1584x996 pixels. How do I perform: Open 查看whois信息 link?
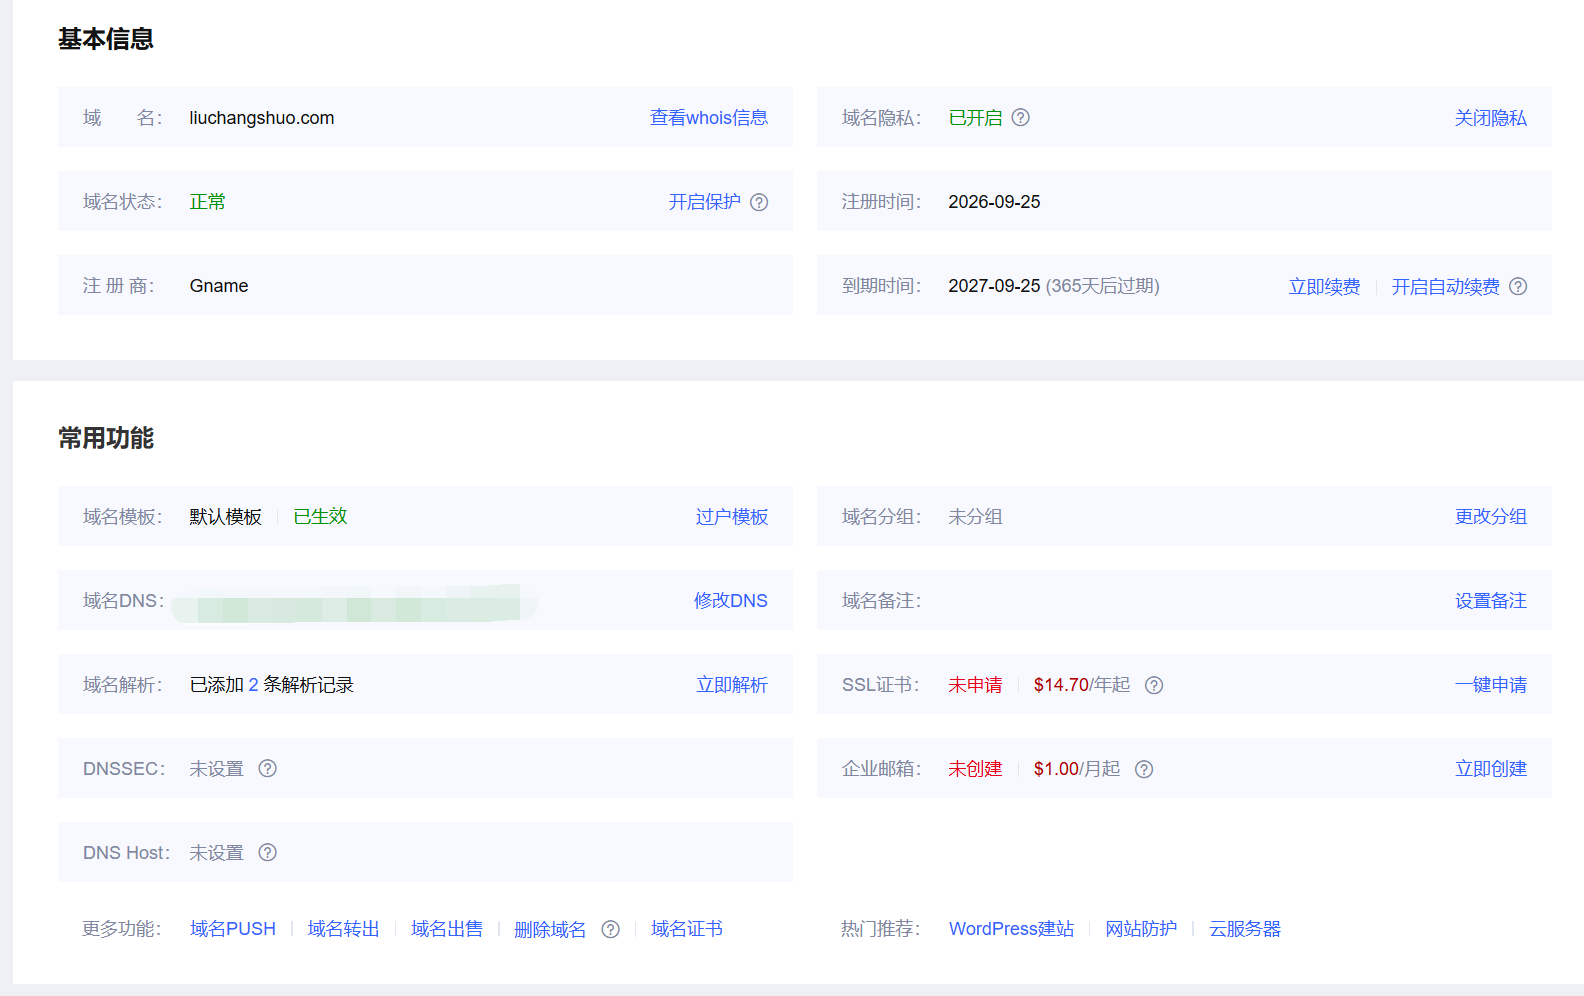point(709,117)
